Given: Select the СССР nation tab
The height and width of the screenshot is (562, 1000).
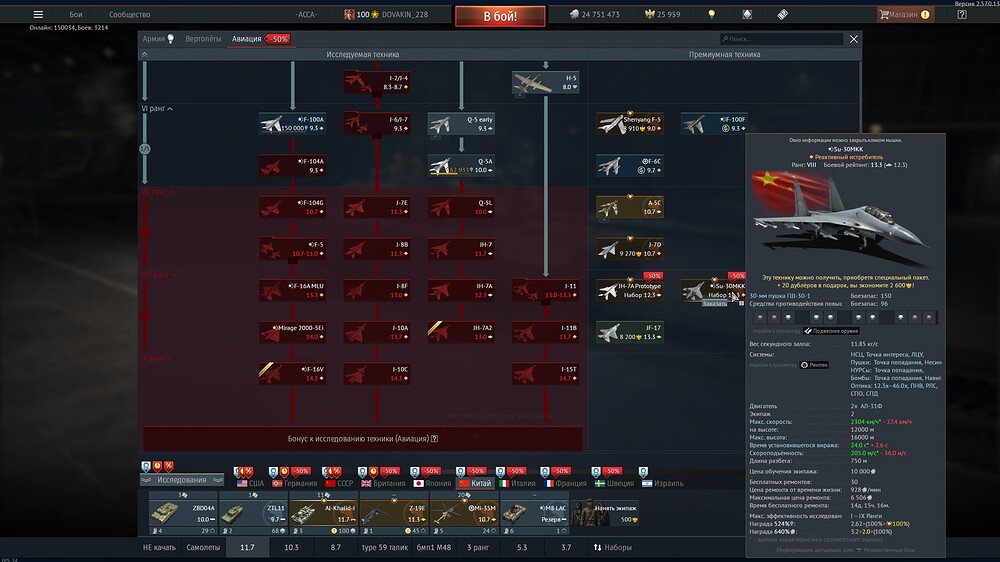Looking at the screenshot, I should click(x=338, y=484).
